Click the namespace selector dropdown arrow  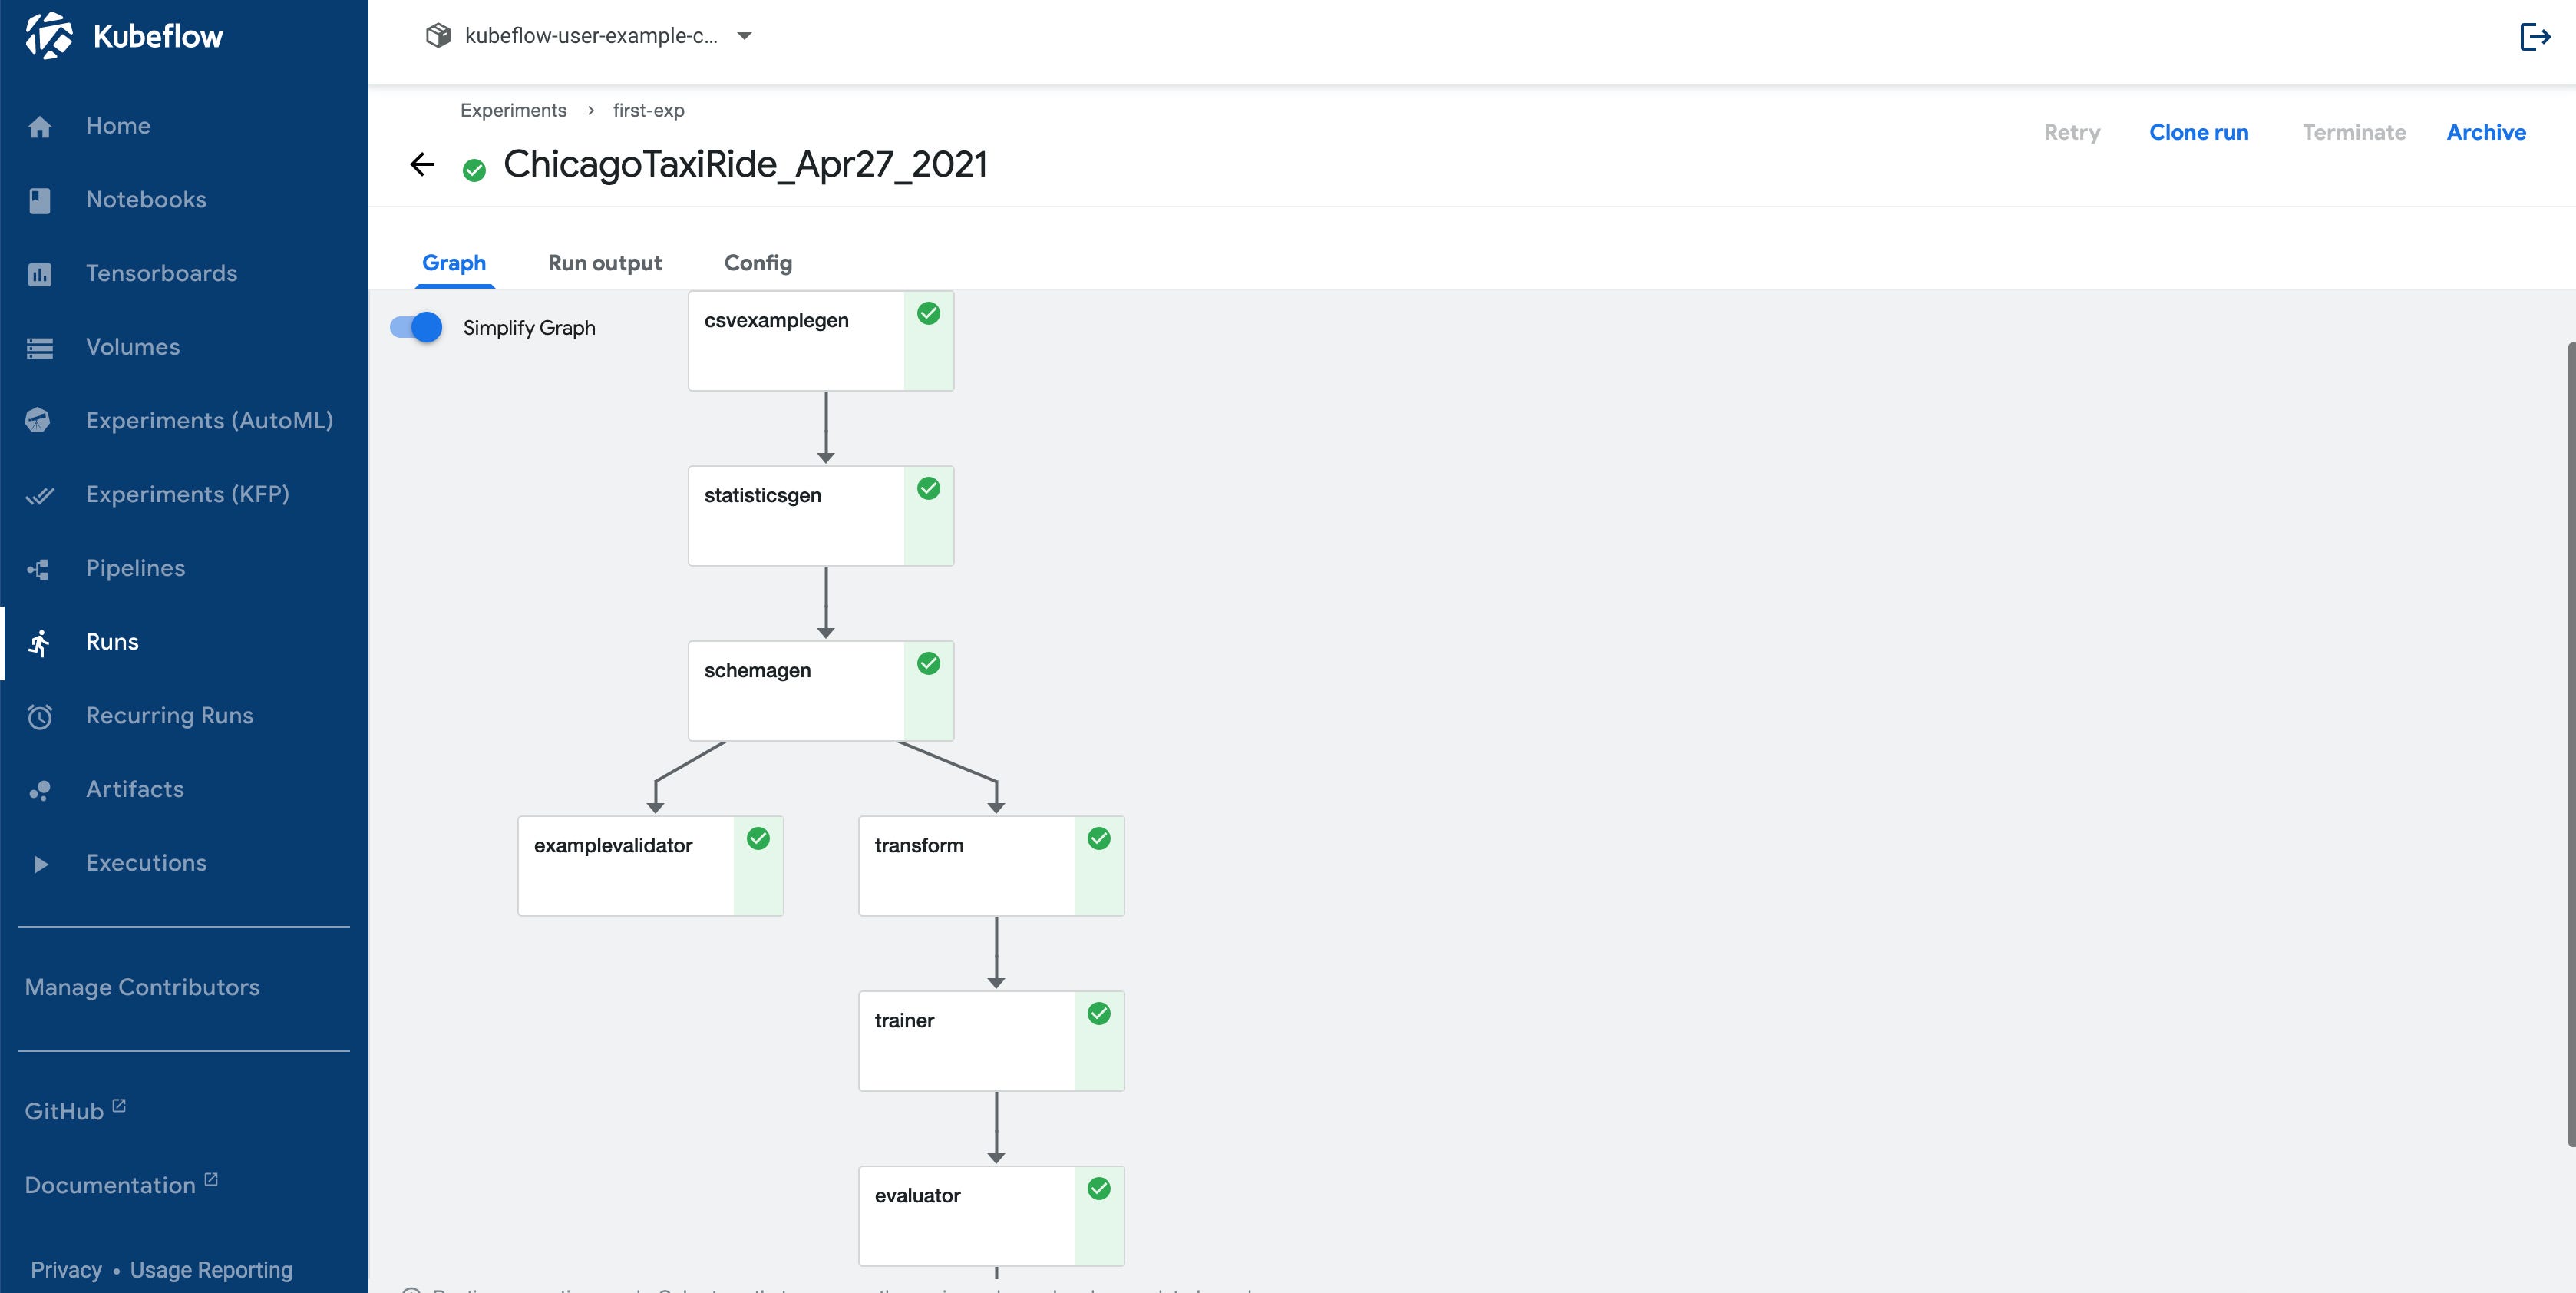744,36
